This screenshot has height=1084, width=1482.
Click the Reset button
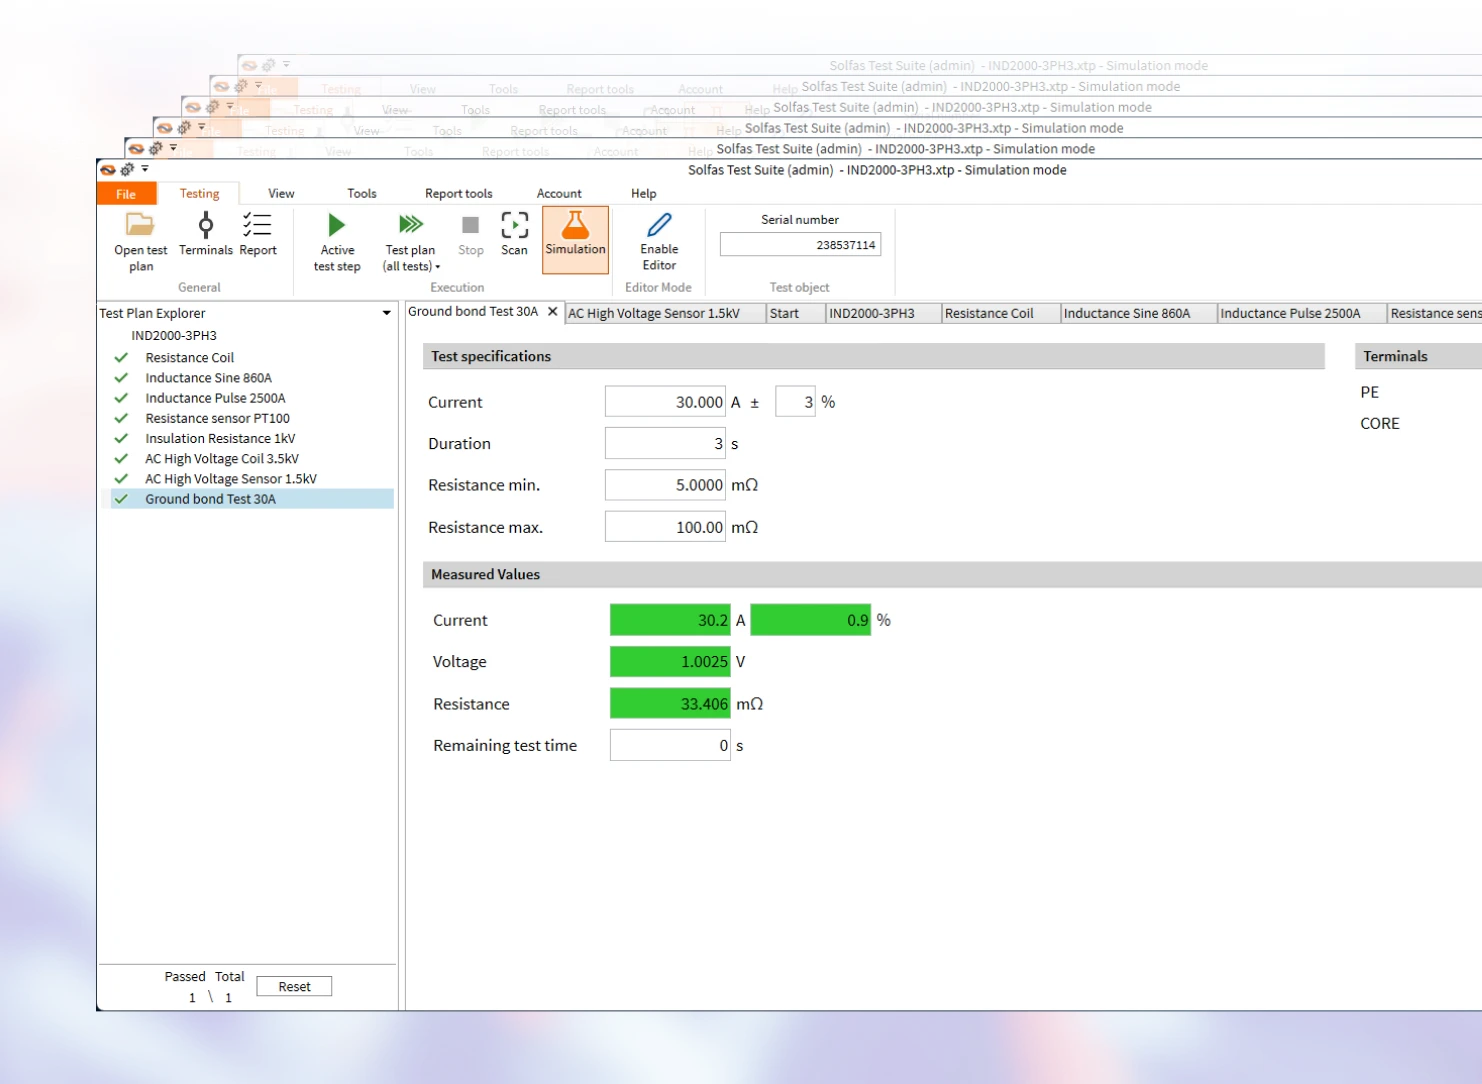point(294,986)
